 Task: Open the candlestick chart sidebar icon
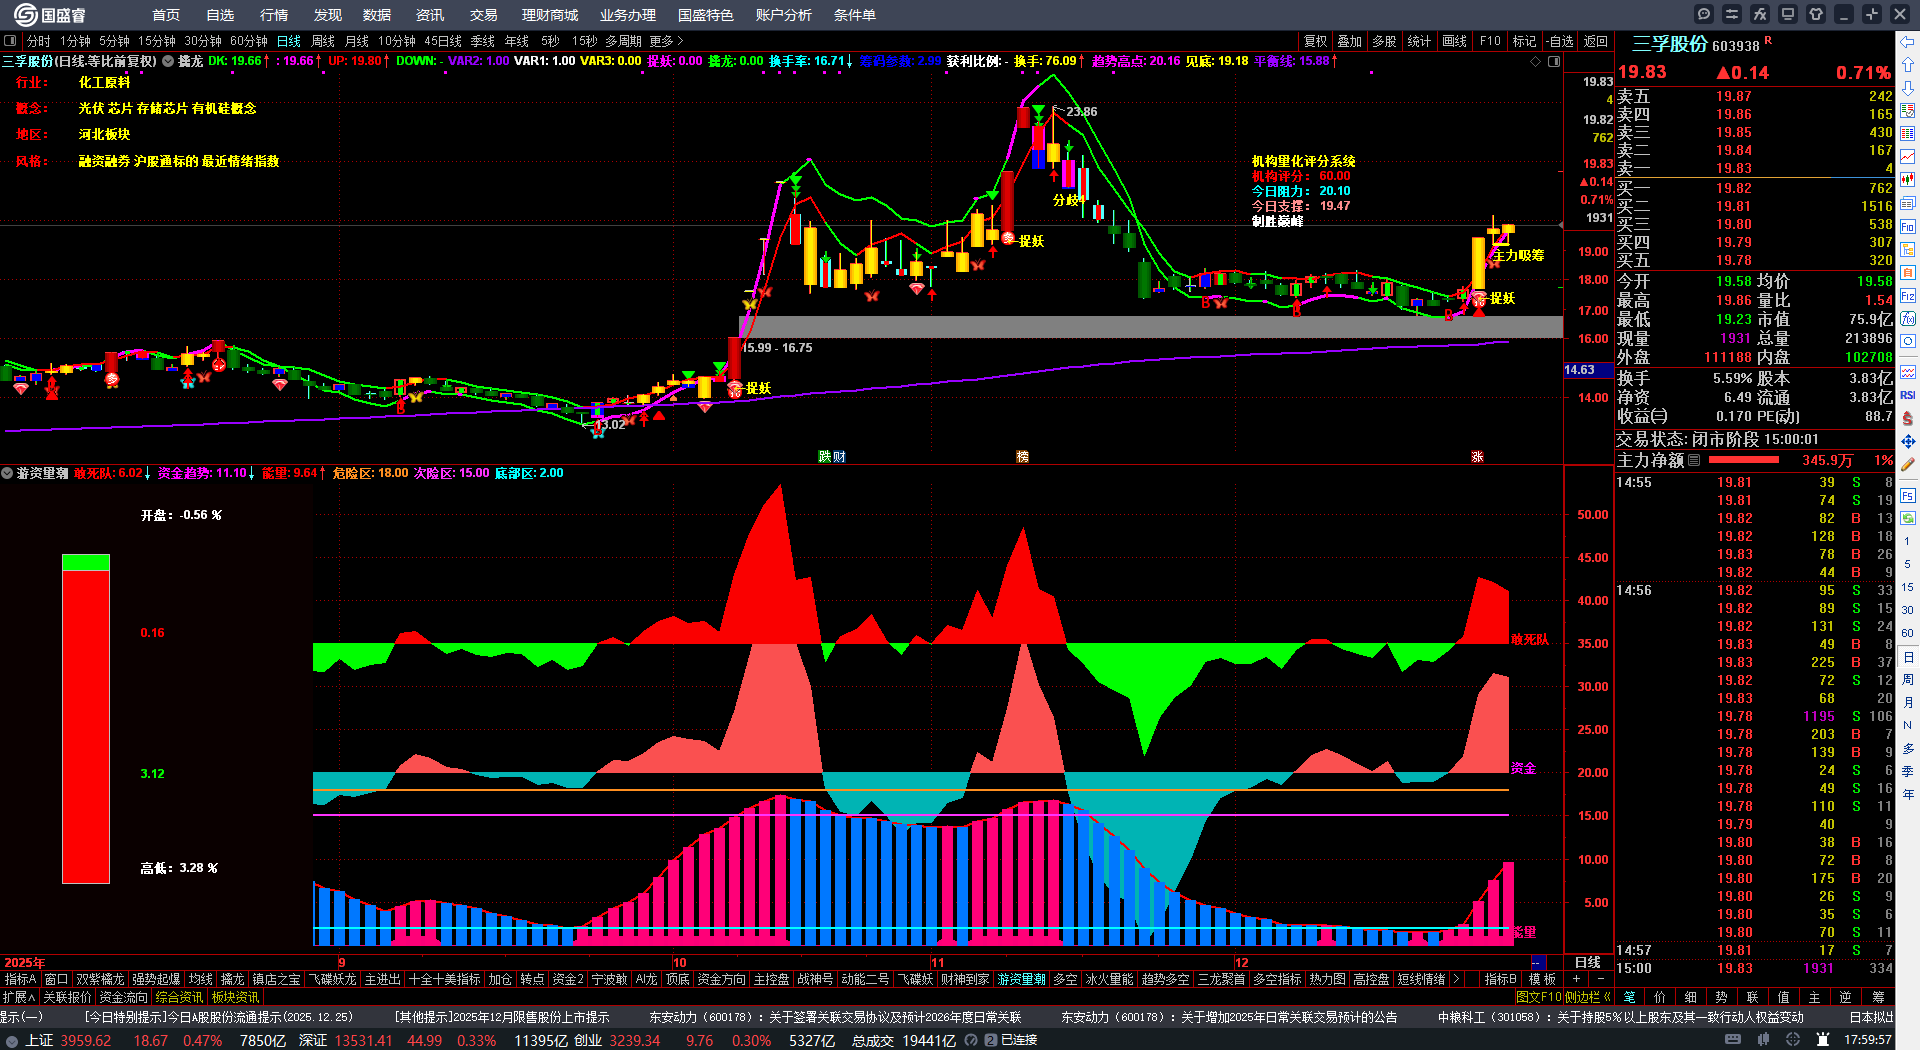[x=1908, y=180]
